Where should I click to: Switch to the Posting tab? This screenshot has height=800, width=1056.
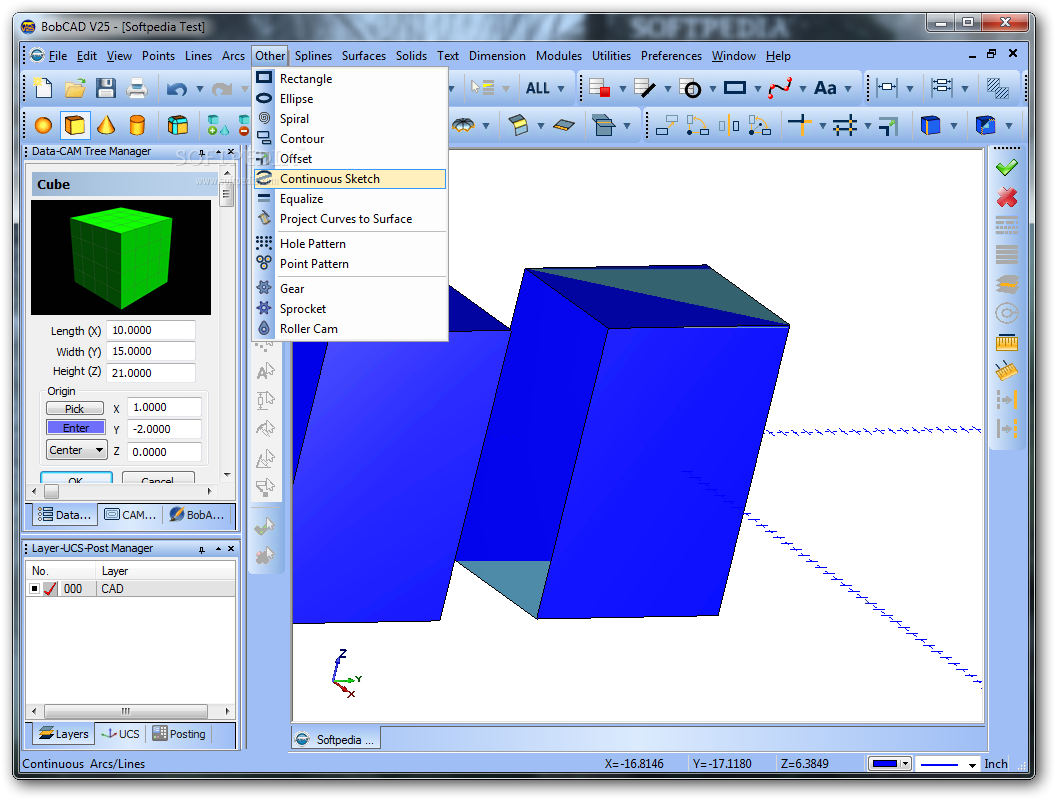point(179,734)
